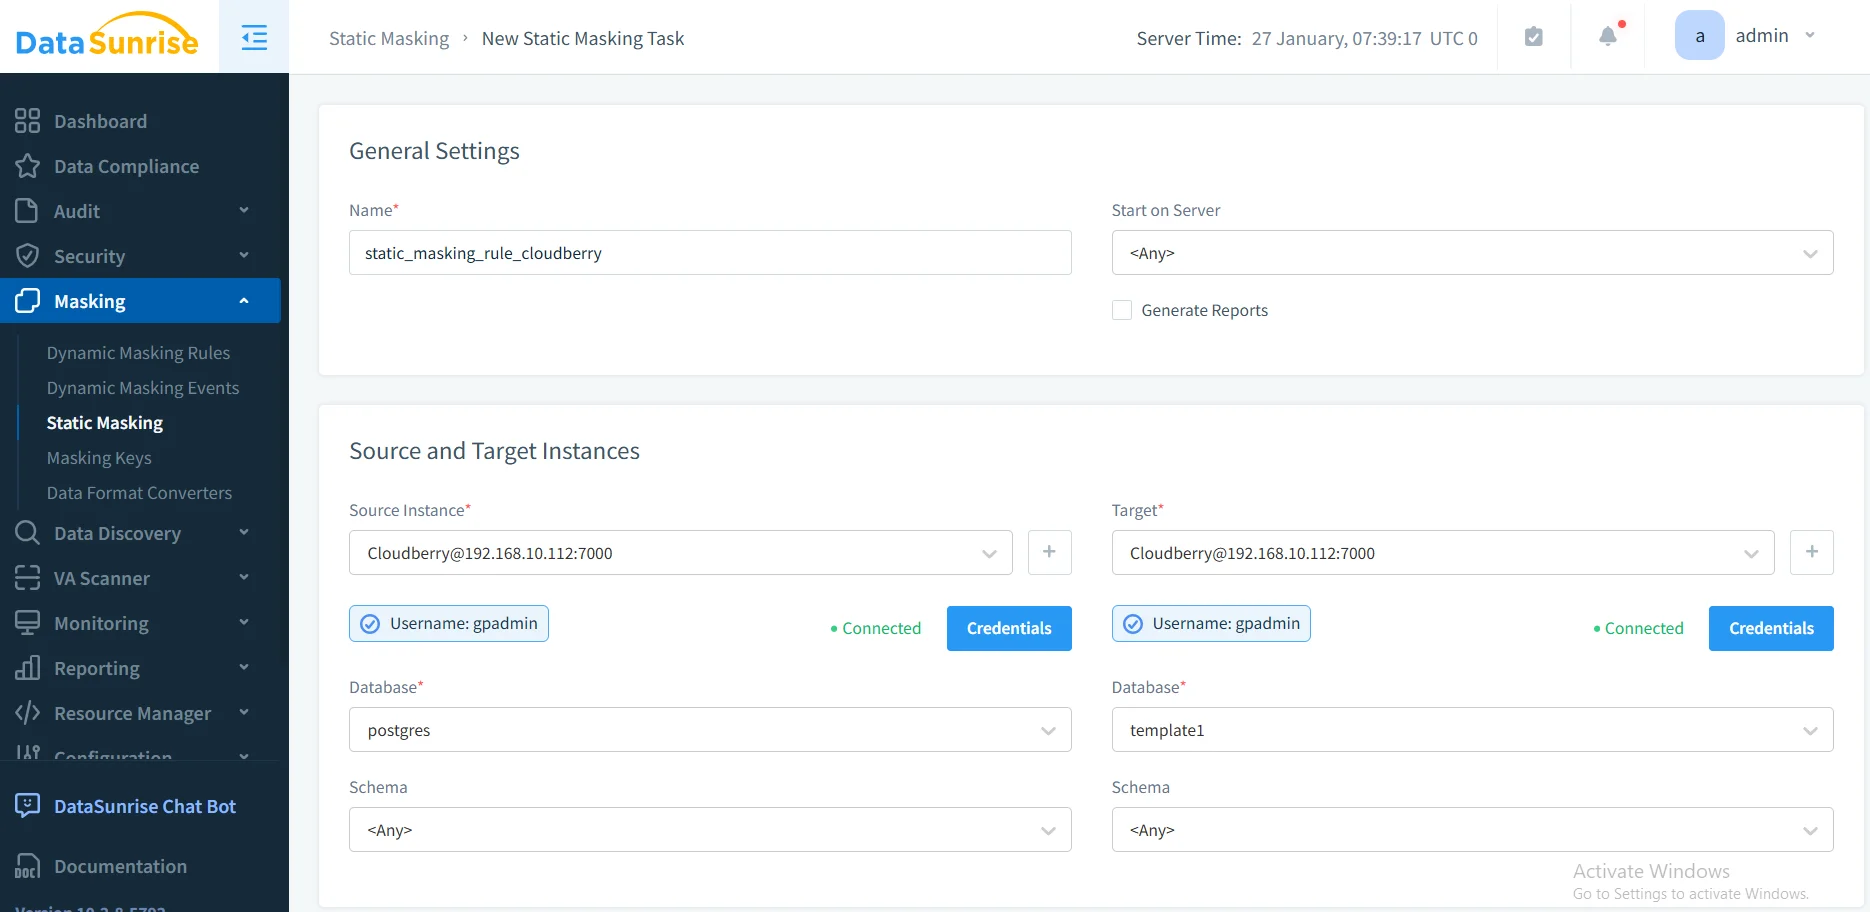Click the Resource Manager code icon
This screenshot has height=912, width=1870.
(x=27, y=713)
